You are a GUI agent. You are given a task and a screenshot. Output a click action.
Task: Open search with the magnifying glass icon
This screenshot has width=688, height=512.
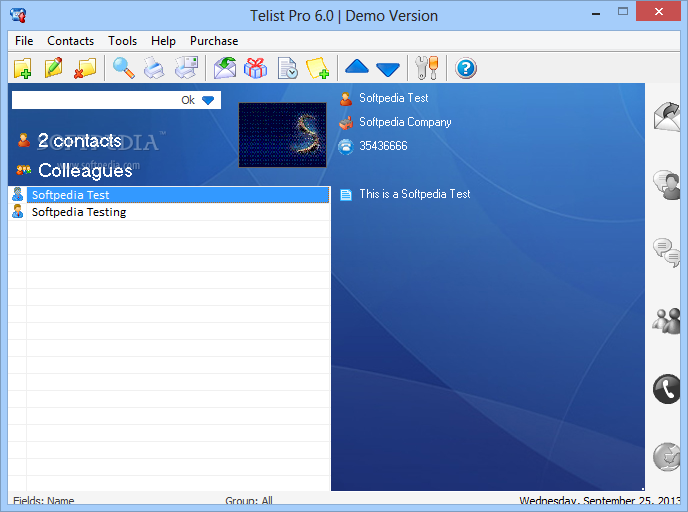pyautogui.click(x=124, y=68)
